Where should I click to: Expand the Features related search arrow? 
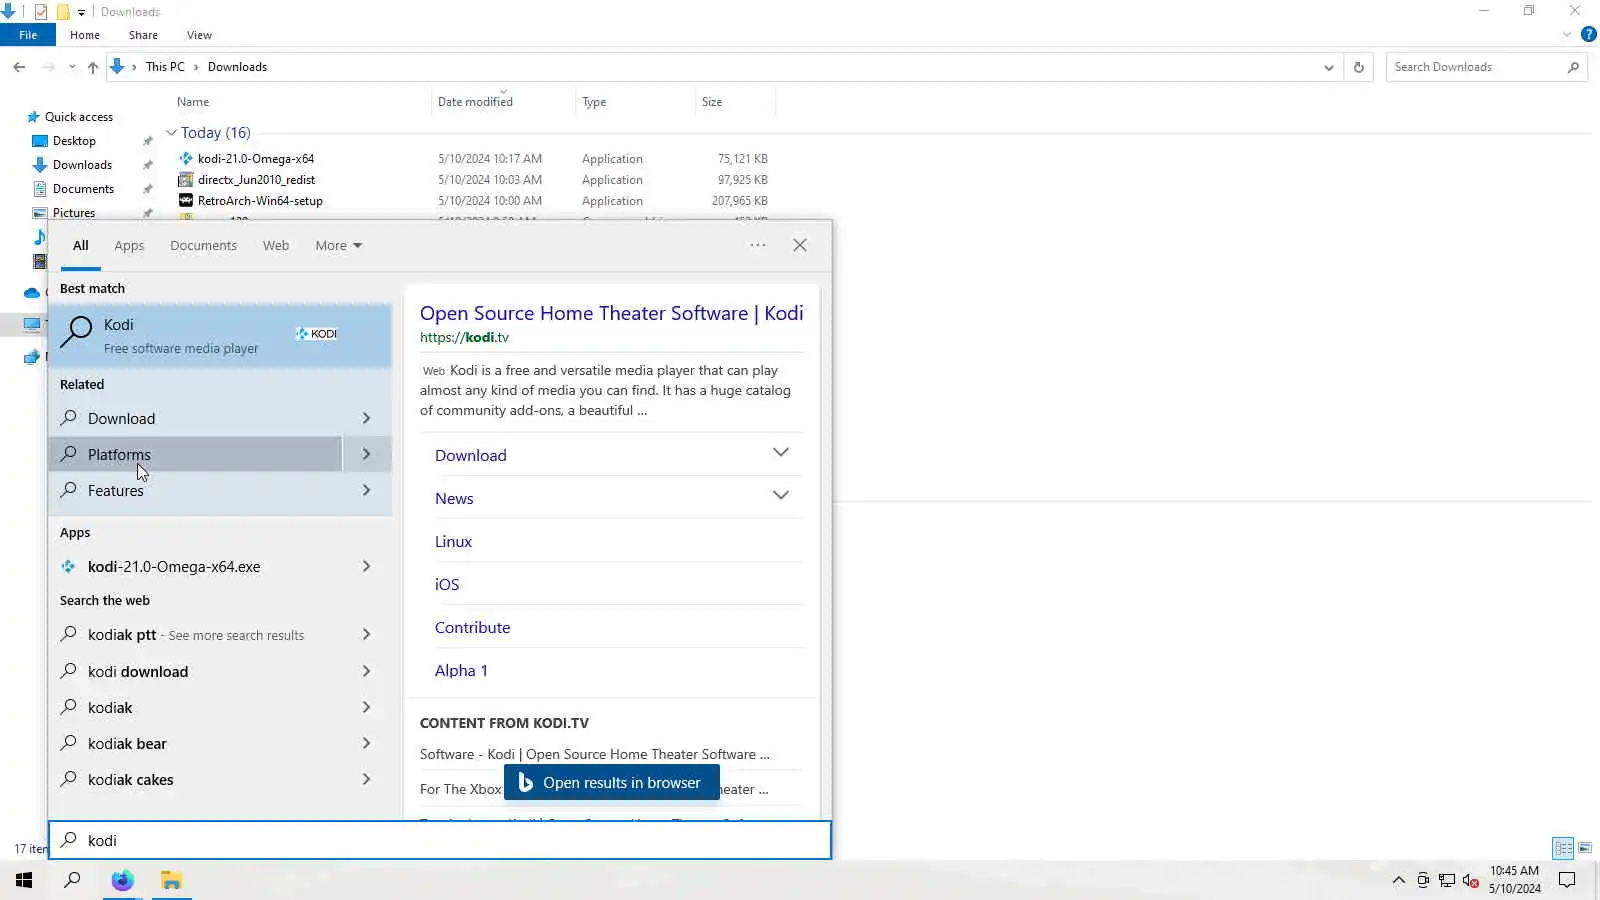pyautogui.click(x=366, y=490)
